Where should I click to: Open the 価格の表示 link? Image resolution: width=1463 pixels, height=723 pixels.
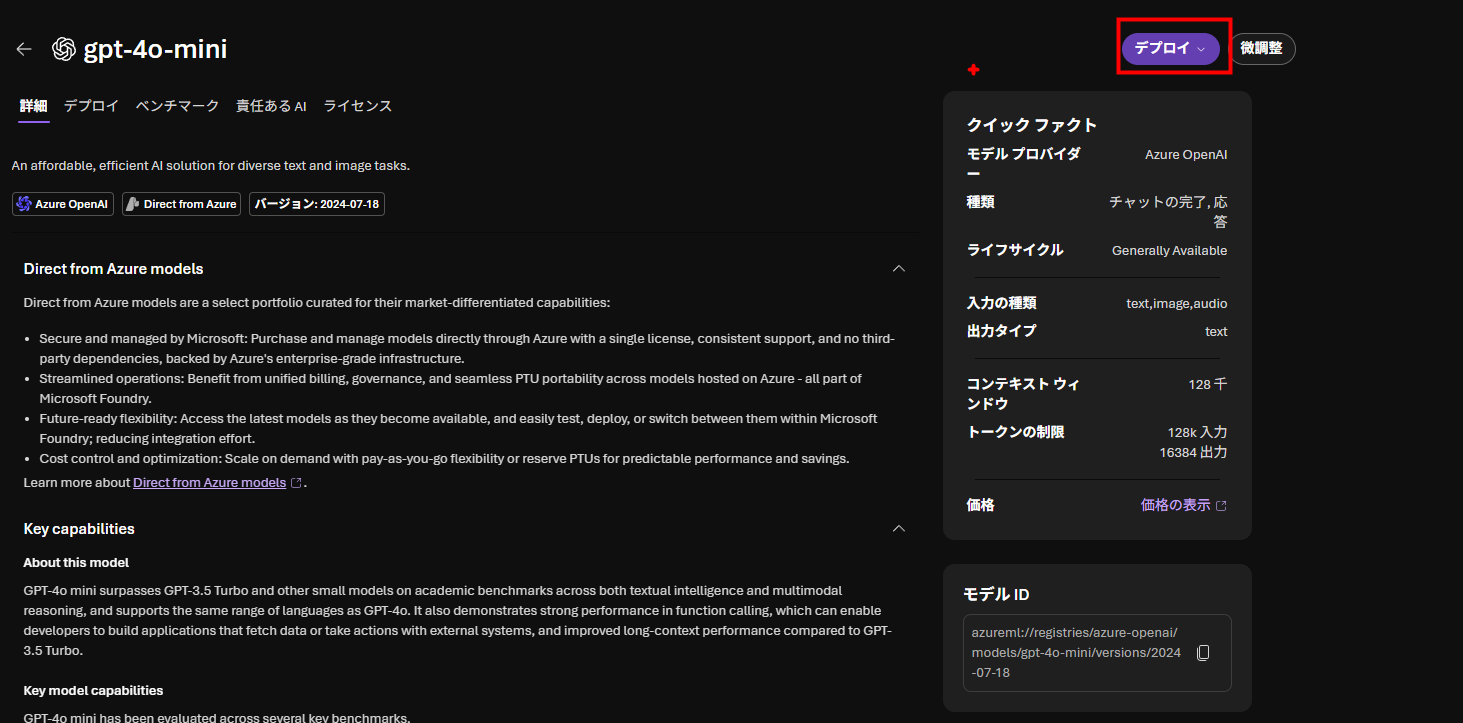point(1175,506)
